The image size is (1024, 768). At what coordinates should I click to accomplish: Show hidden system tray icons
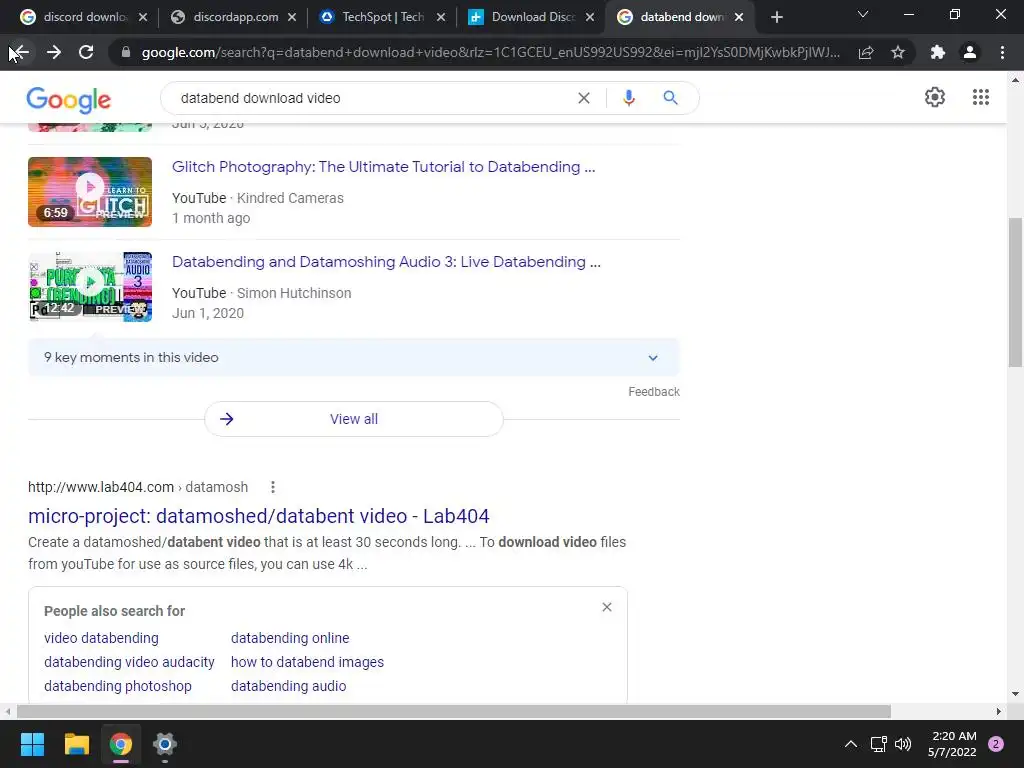851,744
